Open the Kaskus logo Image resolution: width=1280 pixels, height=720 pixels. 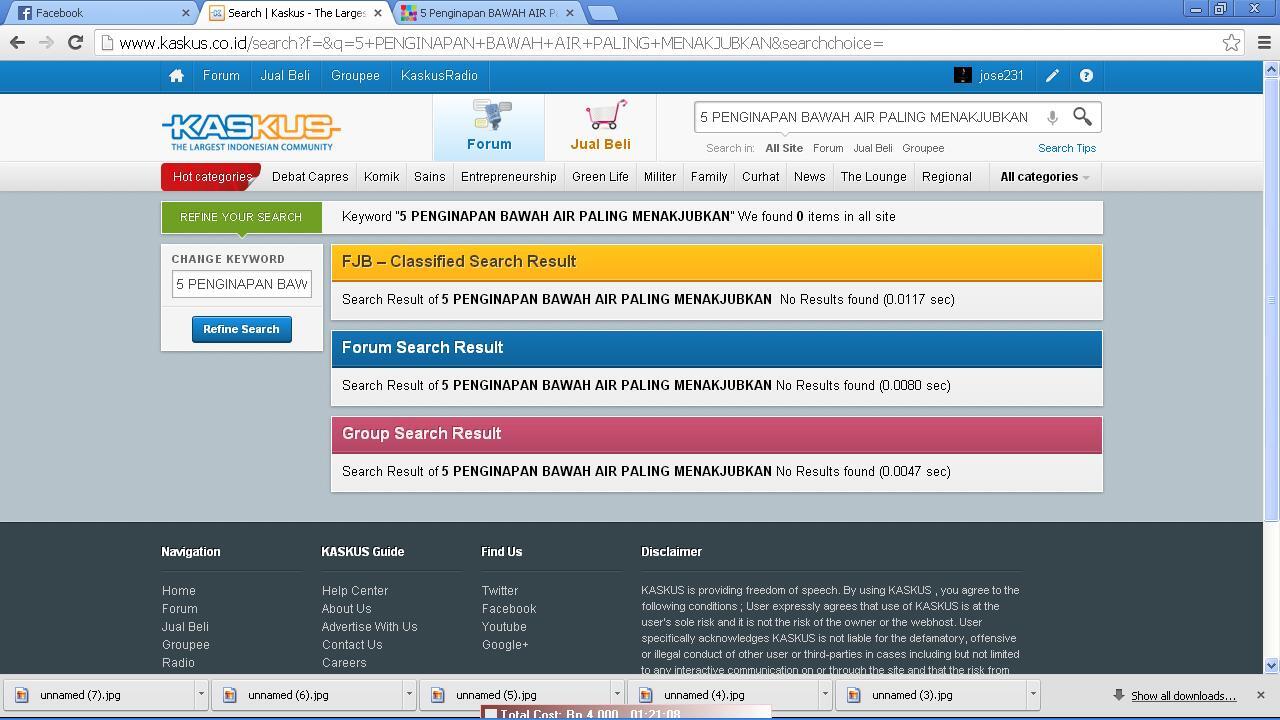tap(251, 132)
